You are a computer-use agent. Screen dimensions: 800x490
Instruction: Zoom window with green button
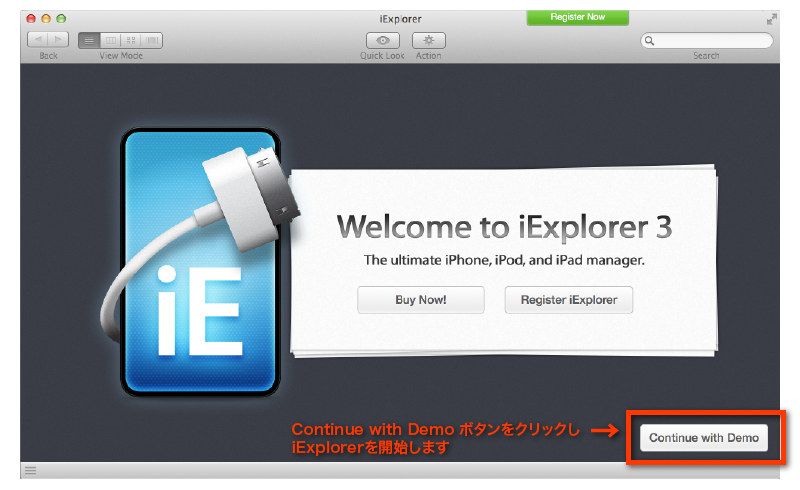pos(61,18)
